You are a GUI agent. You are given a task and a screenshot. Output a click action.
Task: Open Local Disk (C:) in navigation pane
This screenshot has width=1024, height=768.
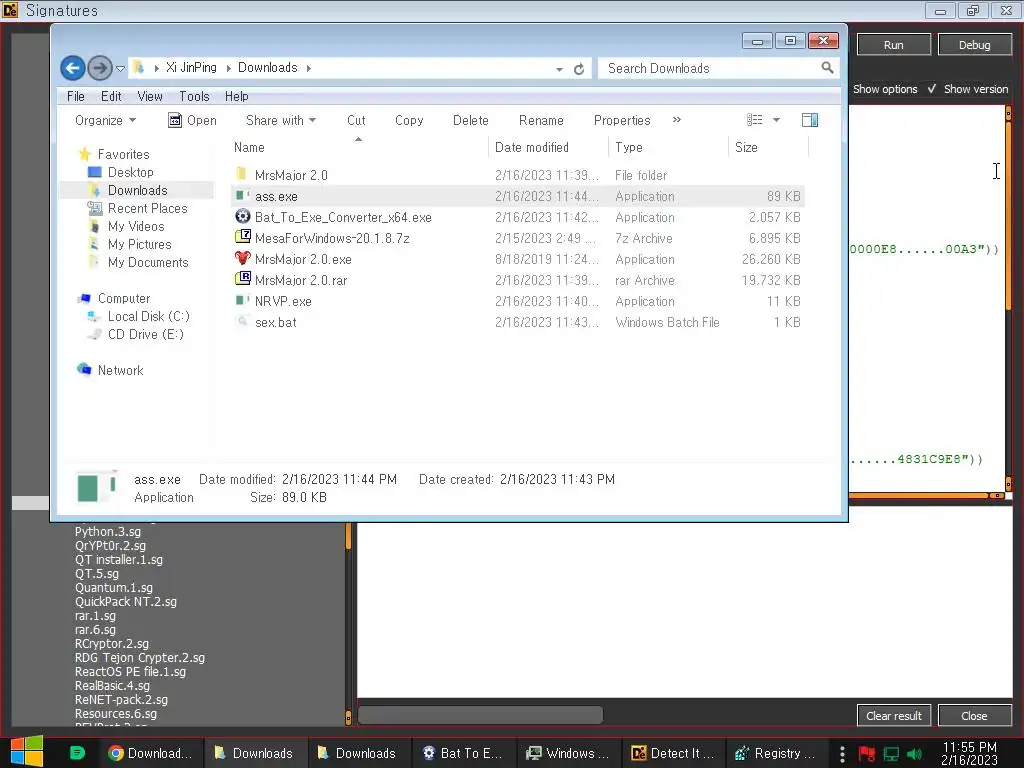tap(148, 316)
